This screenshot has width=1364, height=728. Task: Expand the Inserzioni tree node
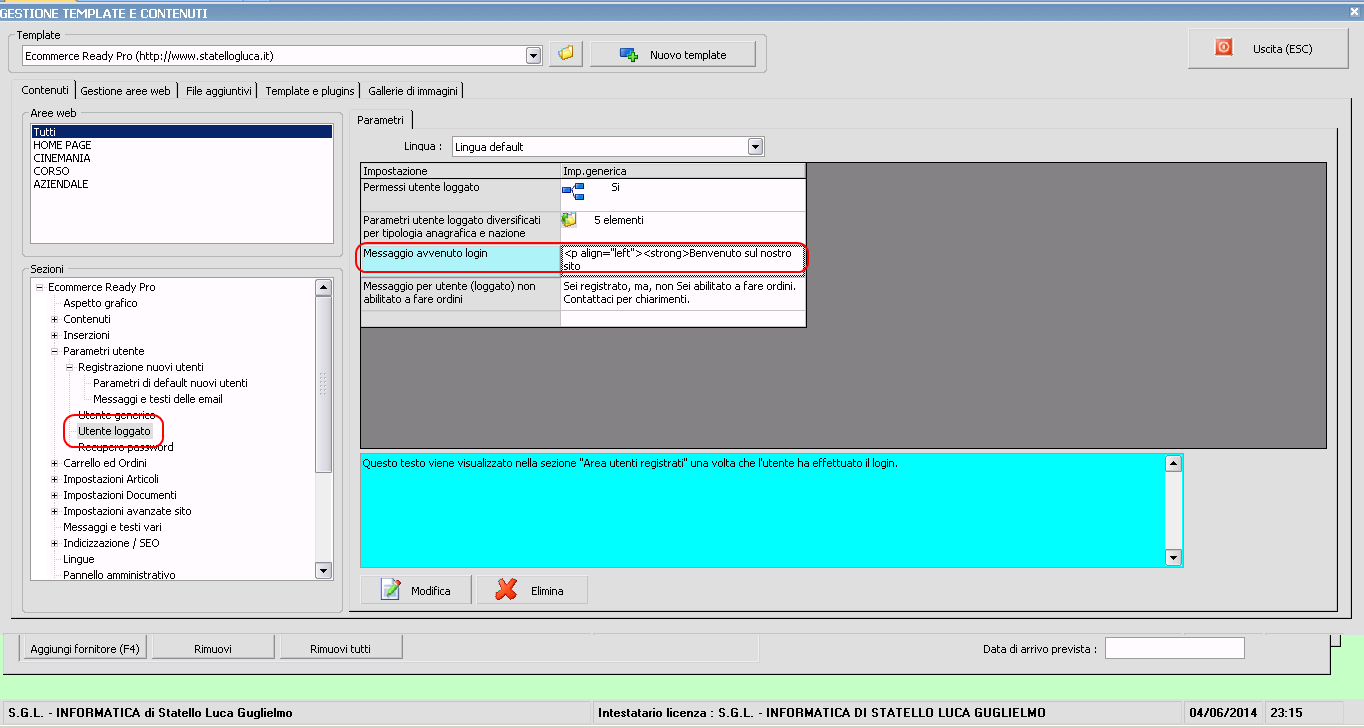coord(55,335)
